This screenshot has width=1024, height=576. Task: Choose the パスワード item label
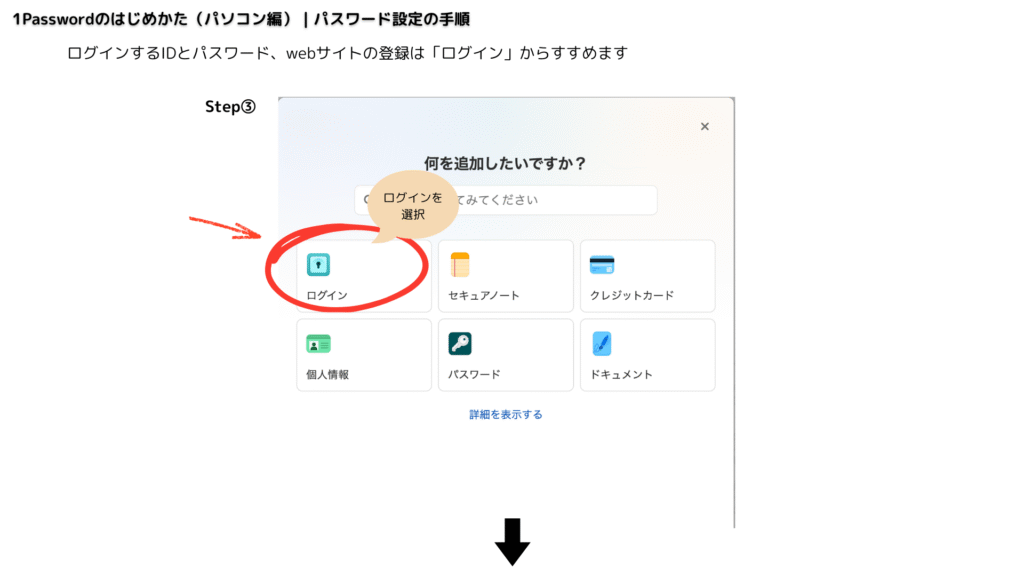pos(474,374)
